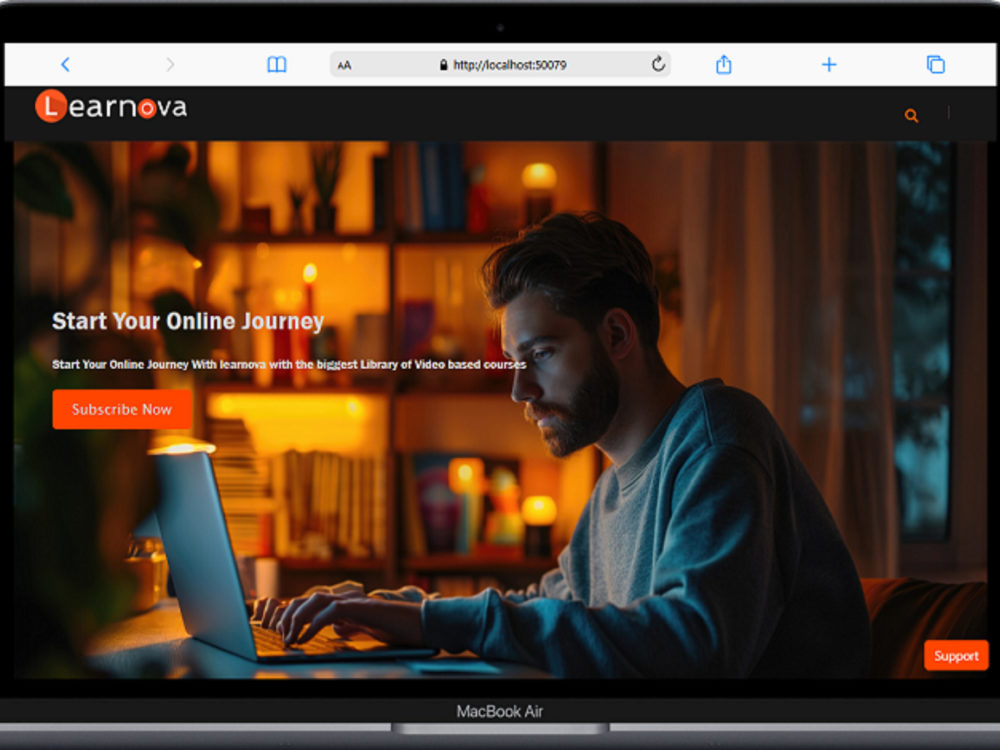Open the share sheet icon
The width and height of the screenshot is (1000, 750).
coord(723,64)
